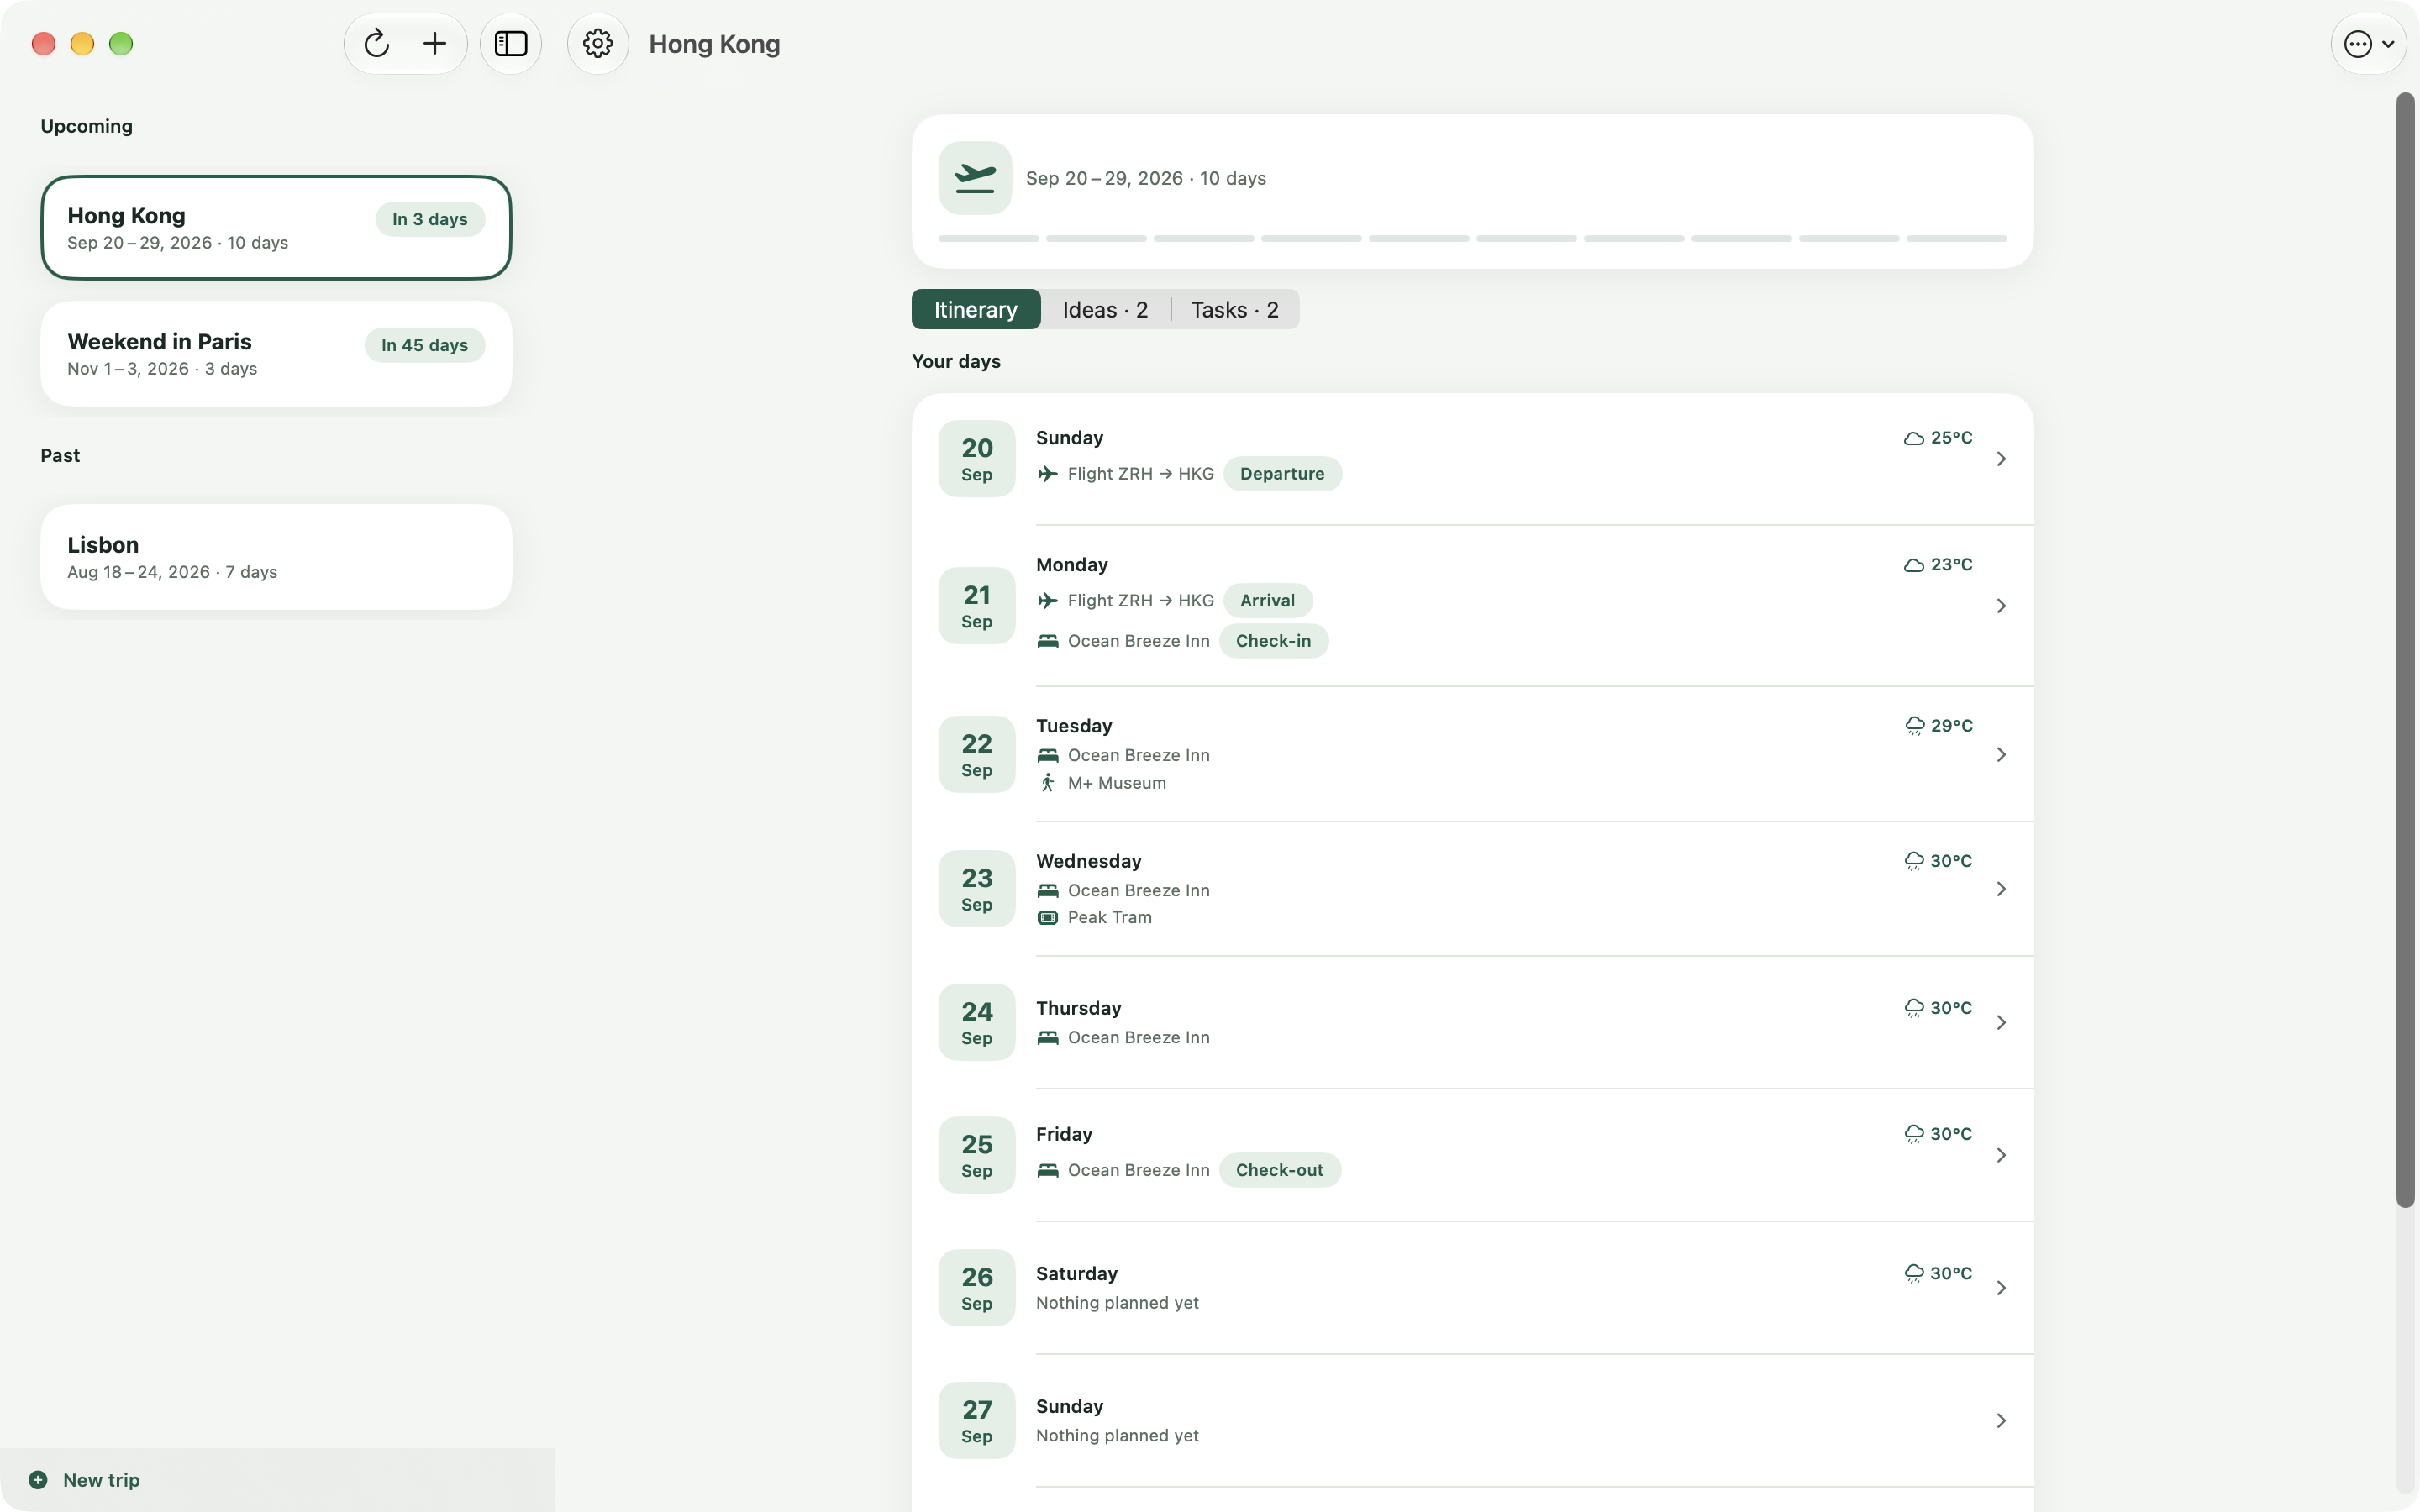Viewport: 2420px width, 1512px height.
Task: Open the settings gear icon
Action: [x=598, y=44]
